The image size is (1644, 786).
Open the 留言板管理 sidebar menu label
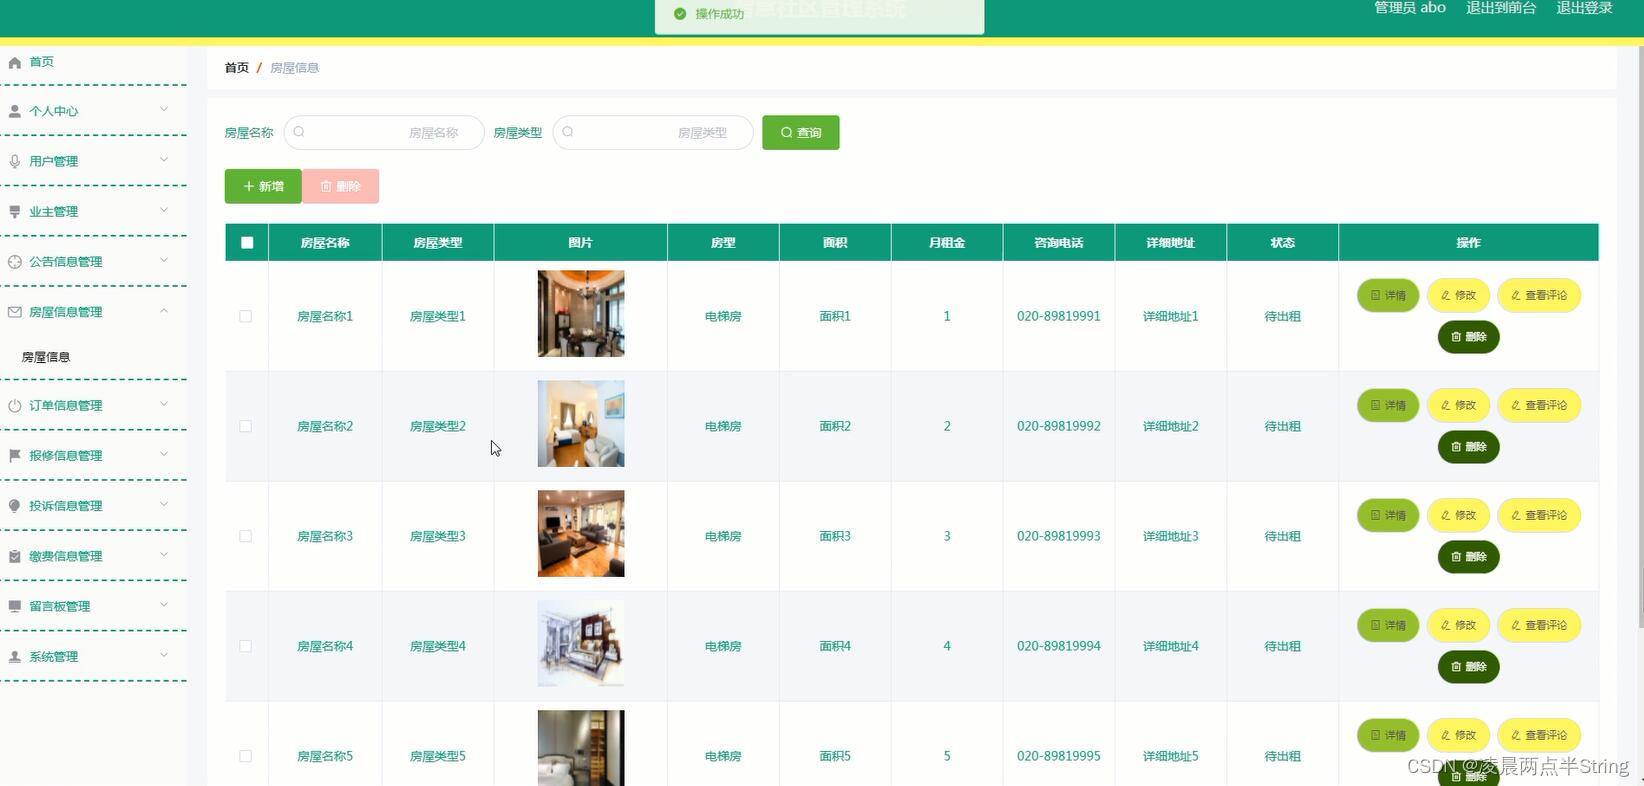point(60,606)
